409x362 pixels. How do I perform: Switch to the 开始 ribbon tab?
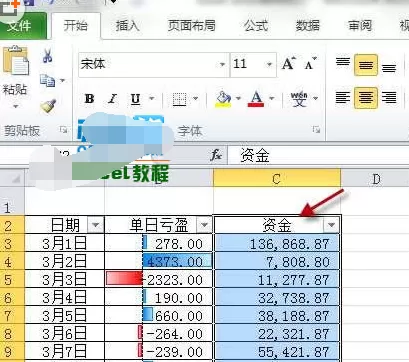point(76,25)
